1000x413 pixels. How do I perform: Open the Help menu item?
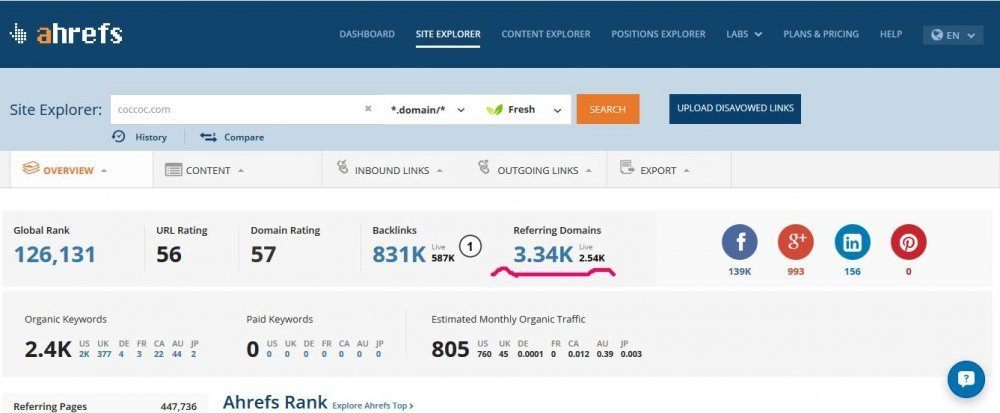[x=891, y=34]
